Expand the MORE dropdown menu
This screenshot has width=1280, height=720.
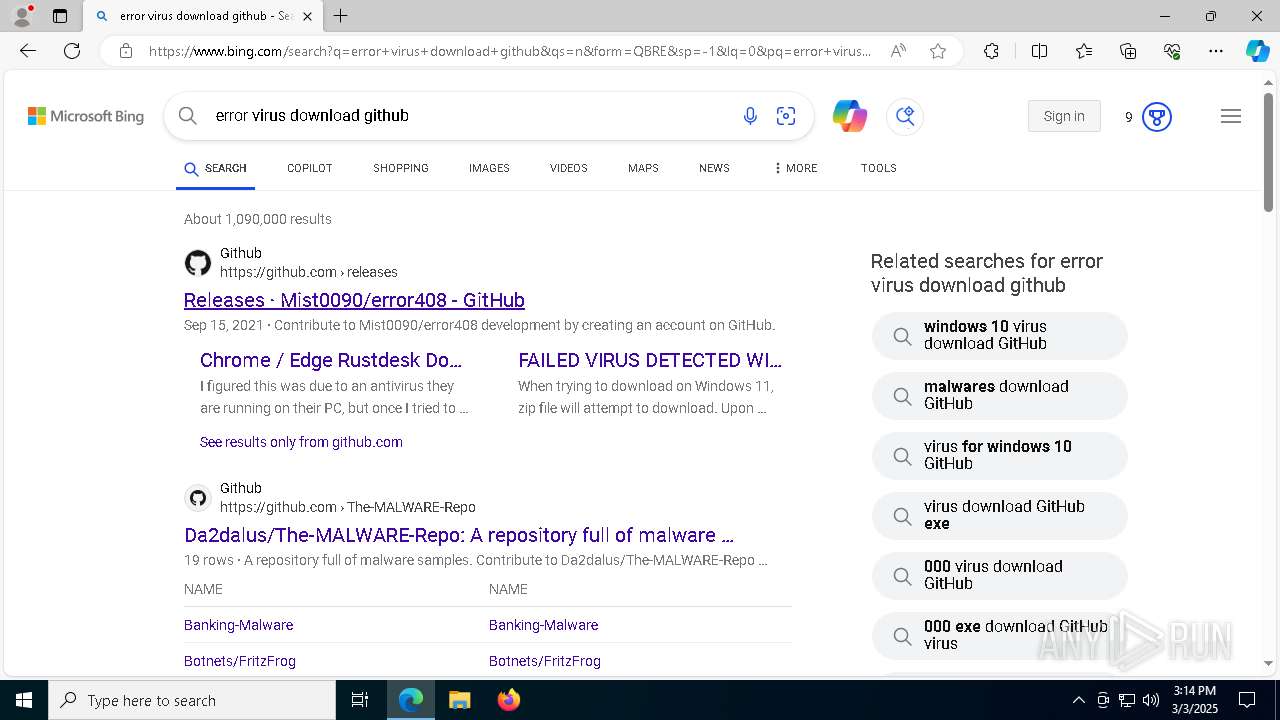(795, 168)
